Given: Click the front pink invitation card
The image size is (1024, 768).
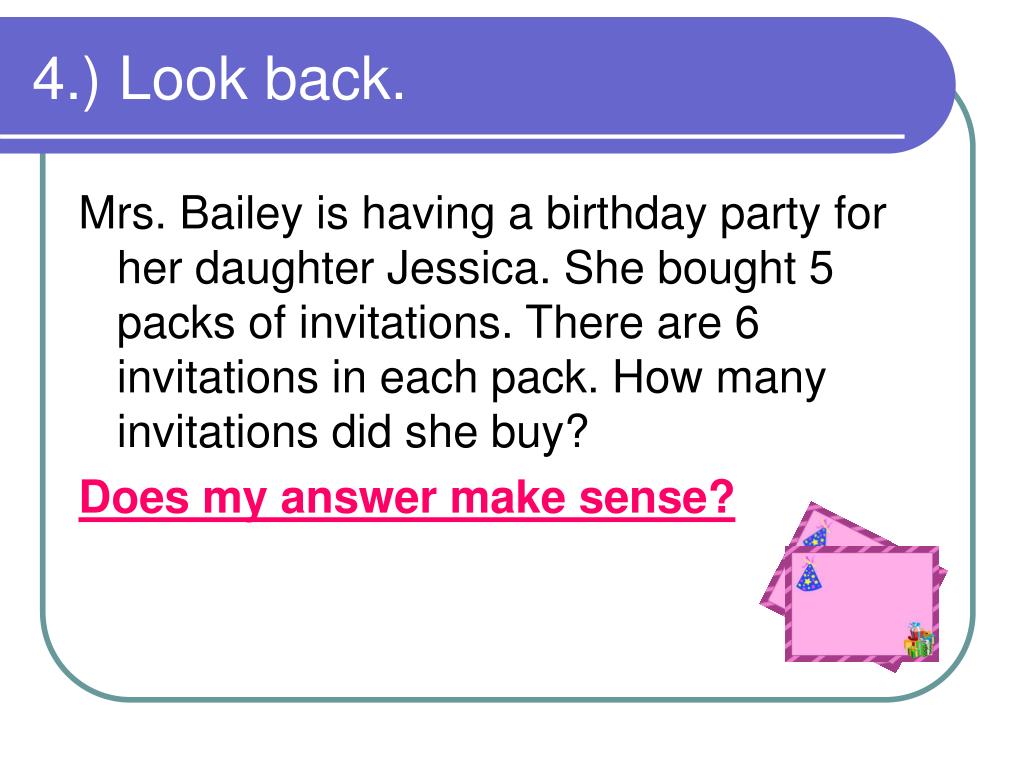Looking at the screenshot, I should point(862,604).
